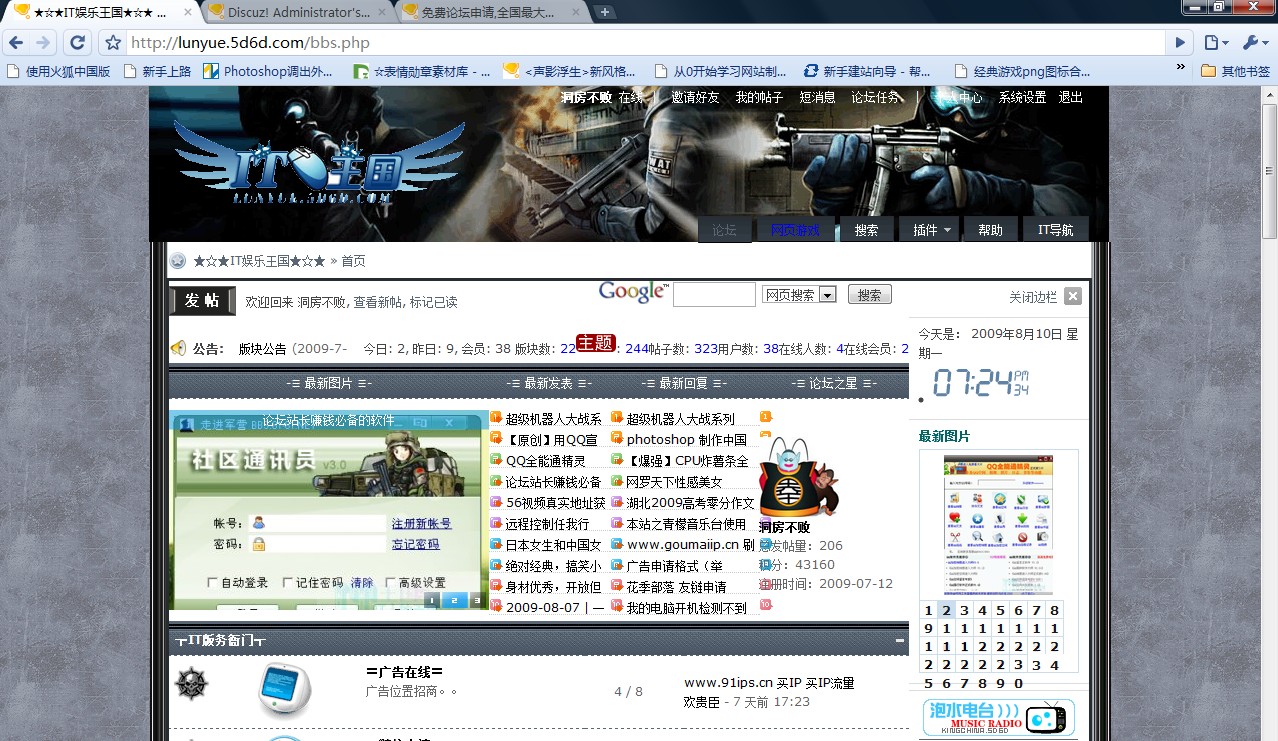Open the 插件 plugins dropdown menu

tap(931, 230)
